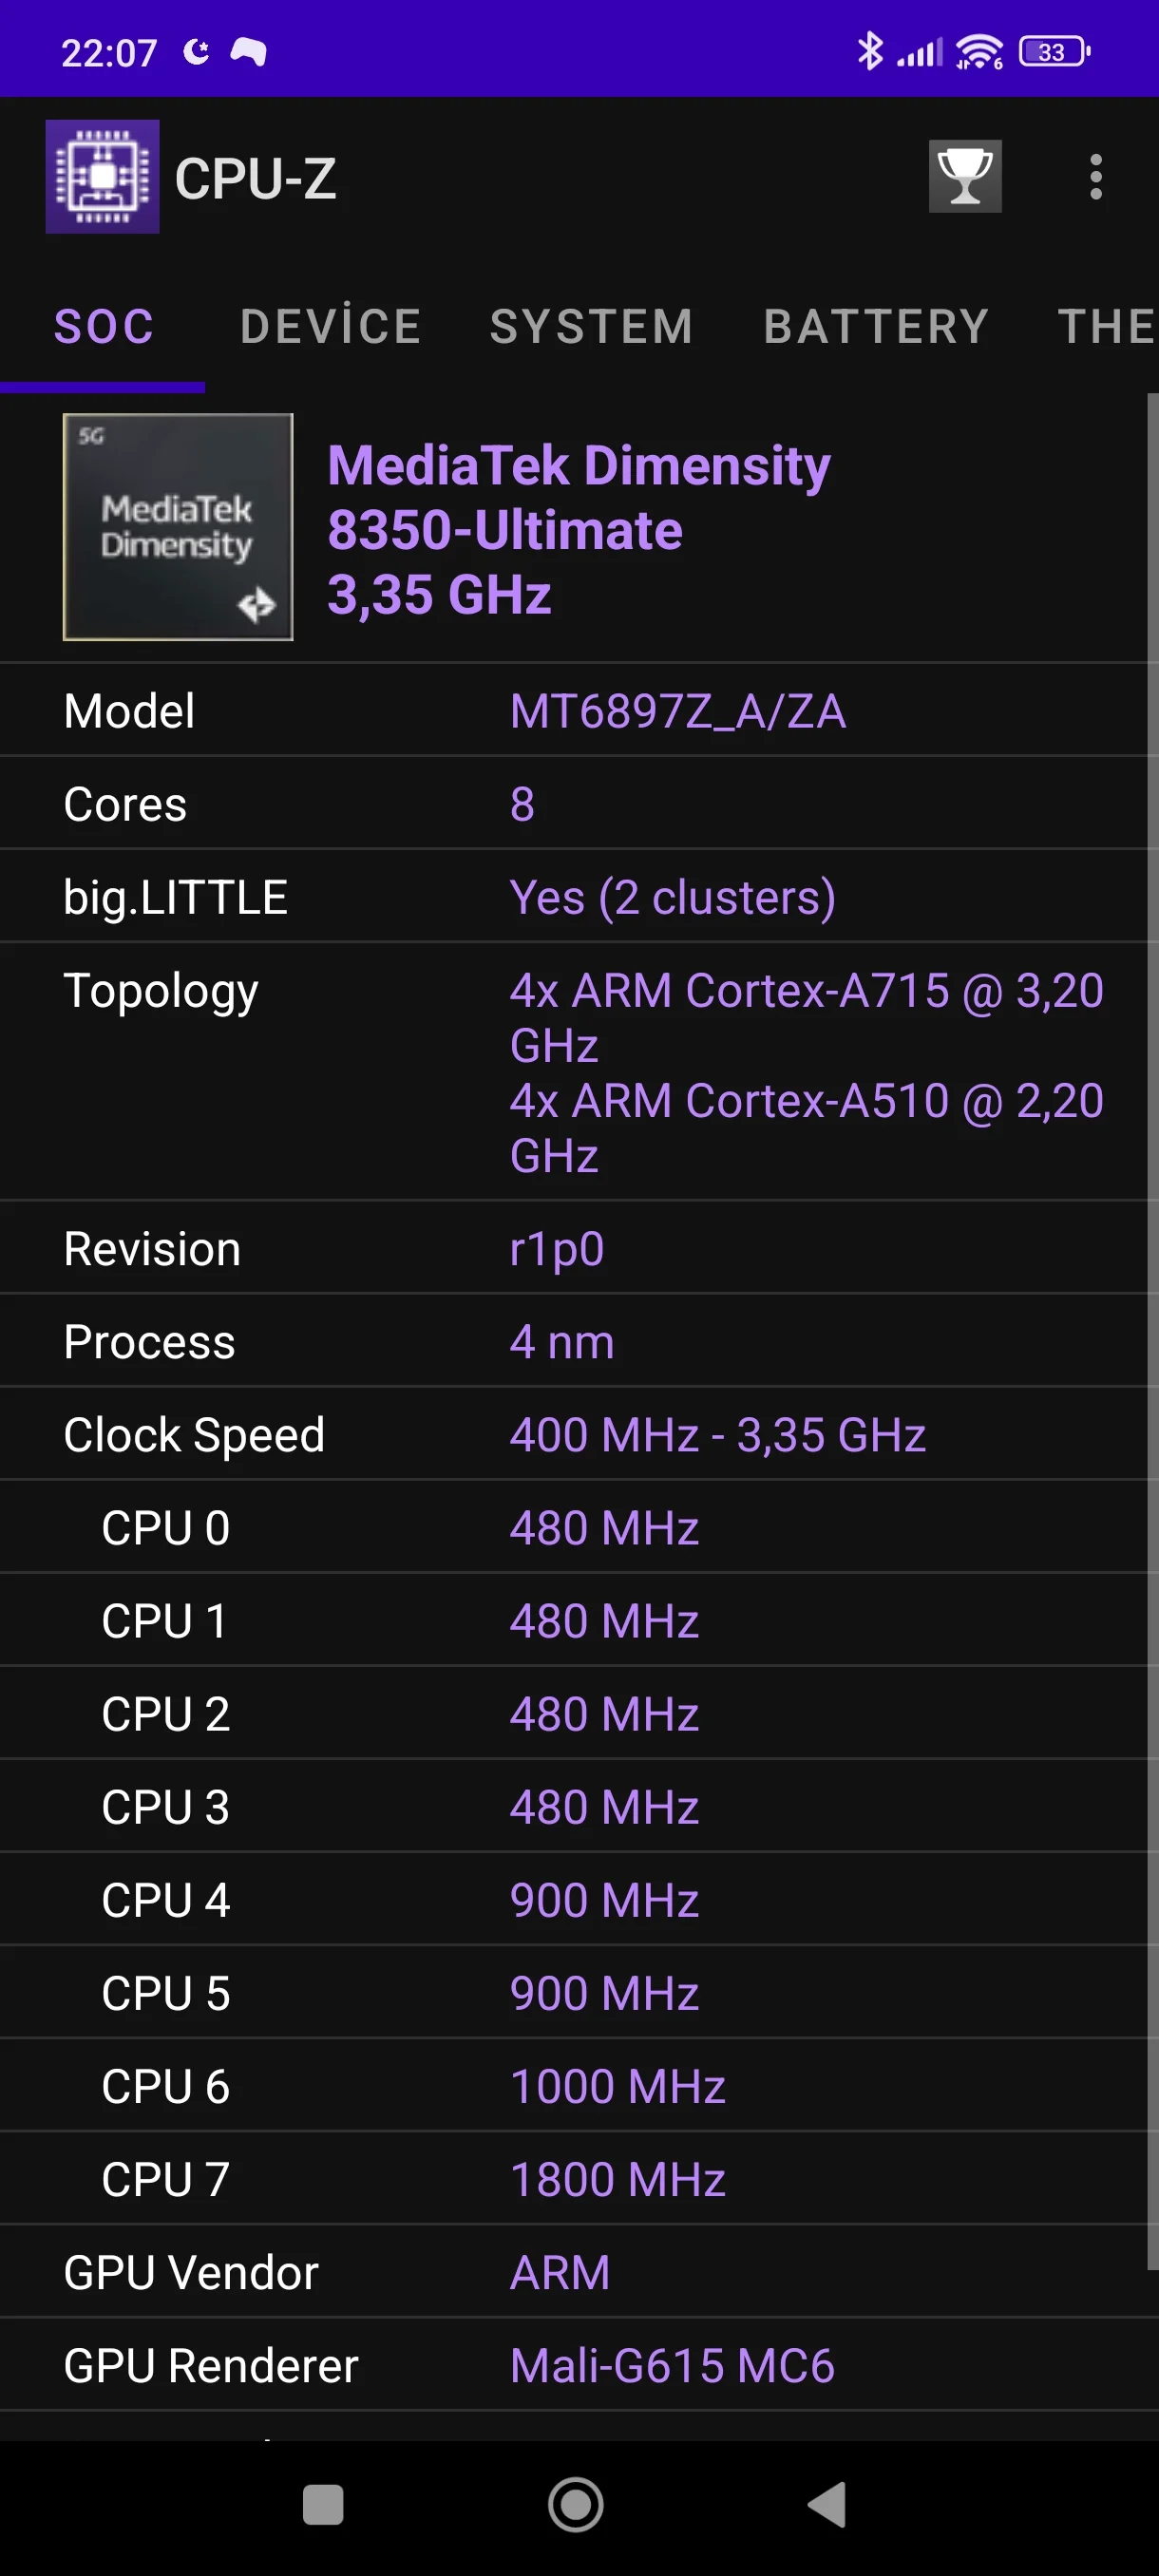Tap the trophy benchmark icon
Image resolution: width=1159 pixels, height=2576 pixels.
[x=964, y=176]
